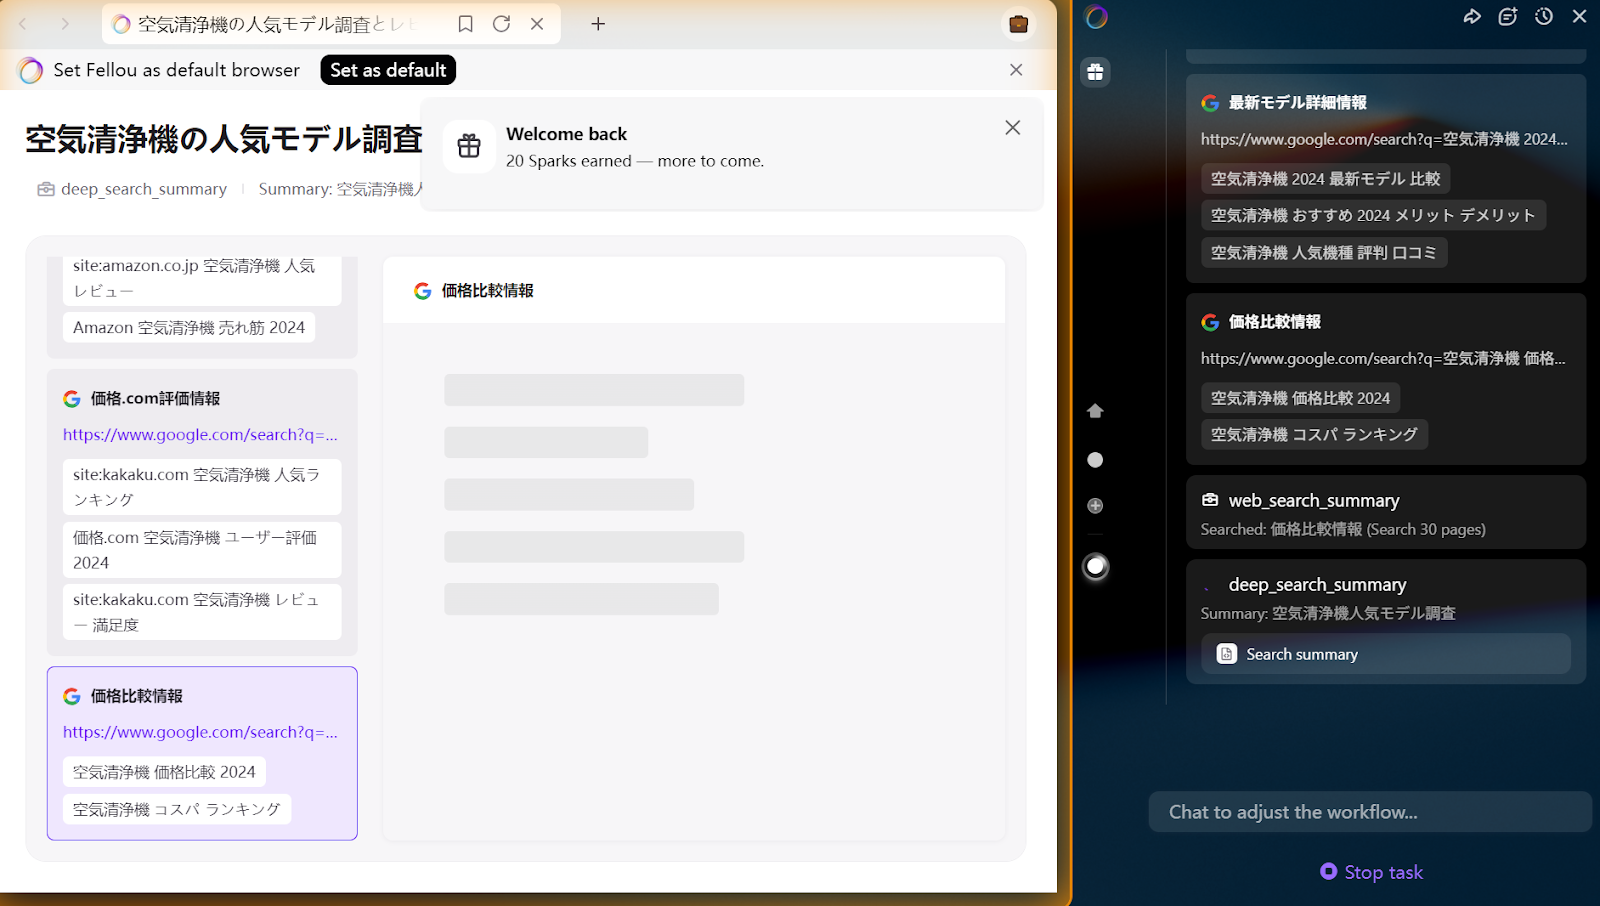The height and width of the screenshot is (906, 1600).
Task: Open a new tab with plus button
Action: coord(598,24)
